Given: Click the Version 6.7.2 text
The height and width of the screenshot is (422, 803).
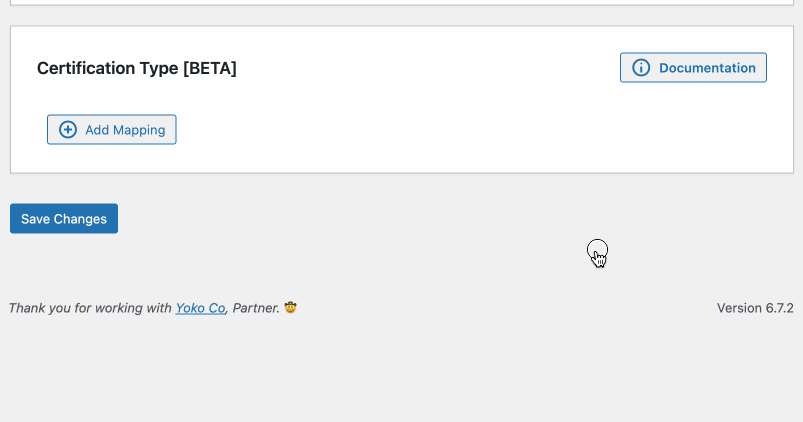Looking at the screenshot, I should (755, 308).
